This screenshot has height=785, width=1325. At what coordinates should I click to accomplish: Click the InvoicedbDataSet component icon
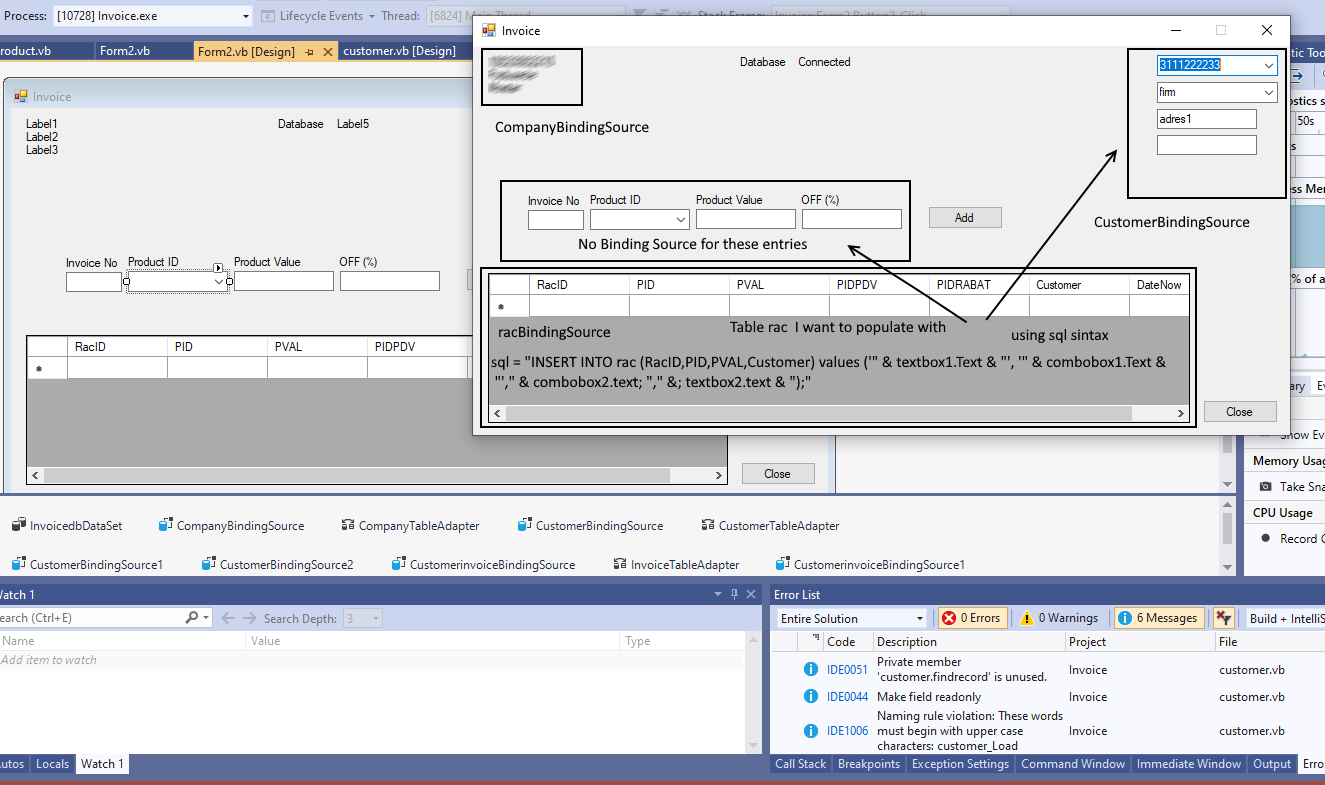tap(19, 525)
